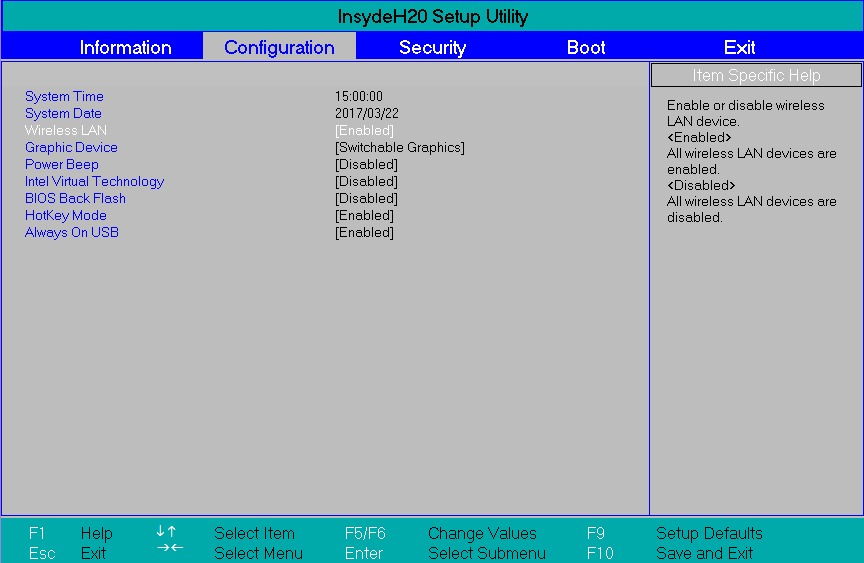
Task: Select the HotKey Mode setting label
Action: click(x=66, y=215)
